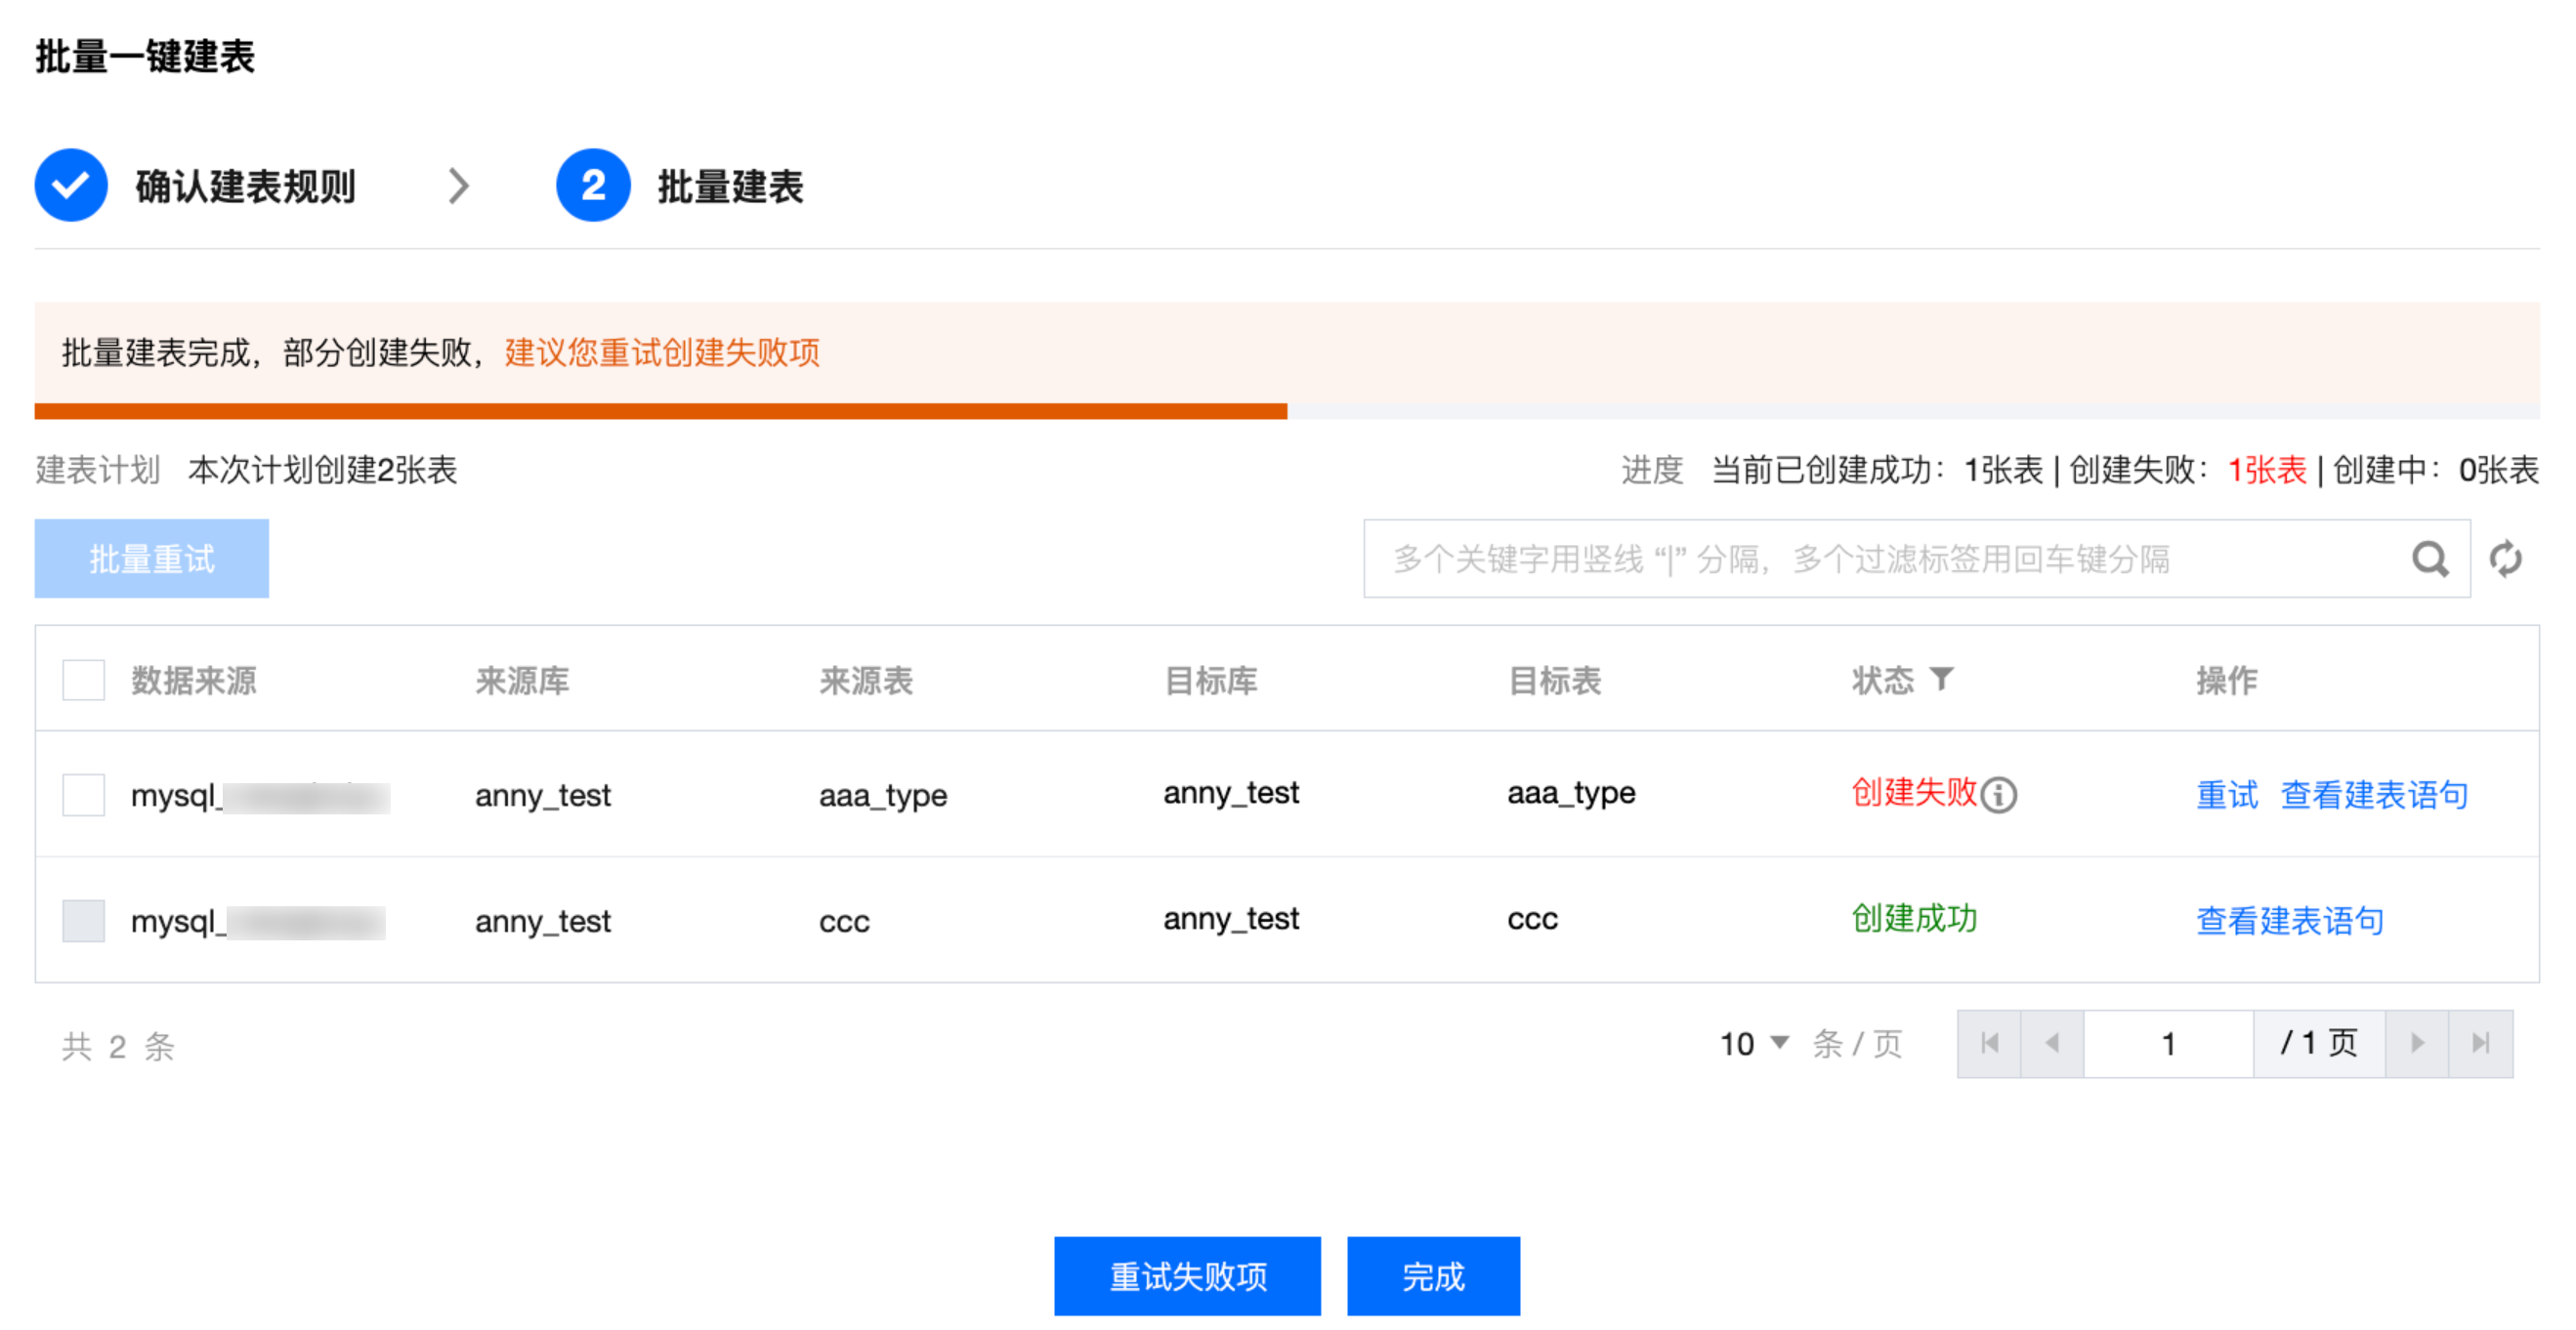Focus the keyword search input field

tap(1880, 559)
